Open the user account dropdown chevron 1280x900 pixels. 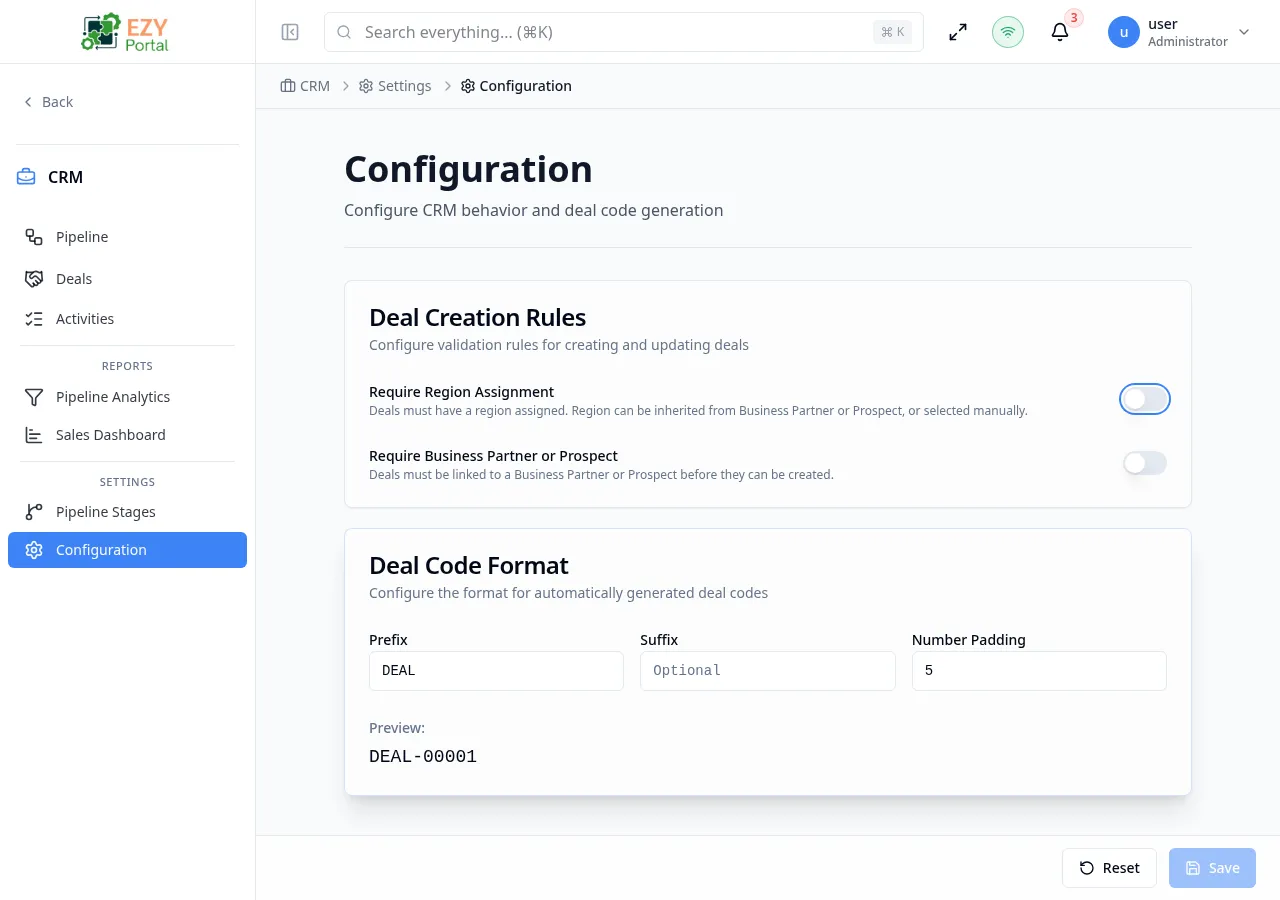(x=1244, y=32)
